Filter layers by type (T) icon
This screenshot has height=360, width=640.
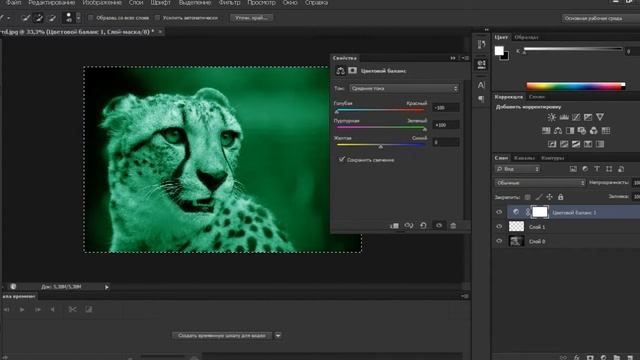(x=597, y=169)
